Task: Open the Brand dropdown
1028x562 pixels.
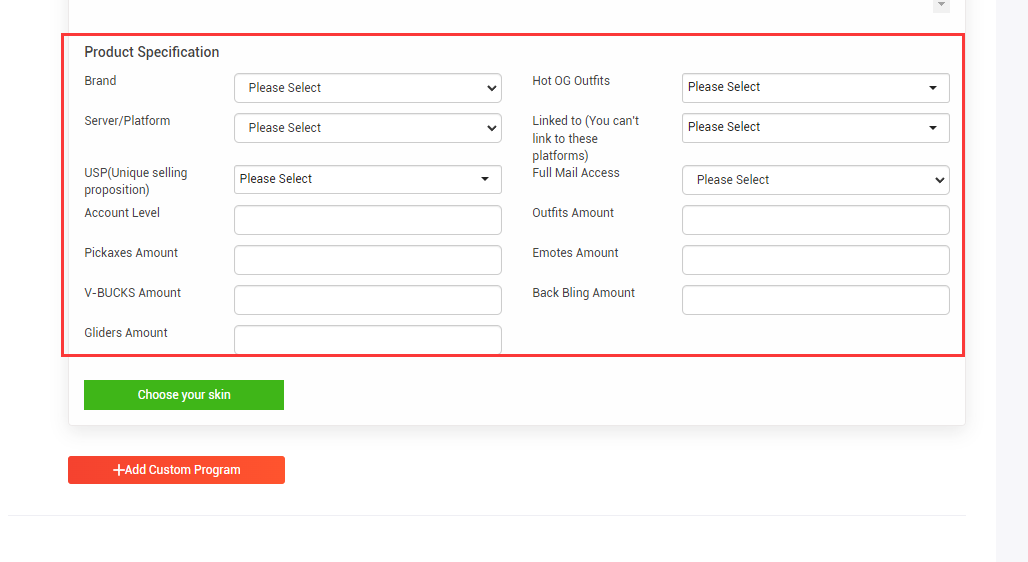Action: click(x=368, y=88)
